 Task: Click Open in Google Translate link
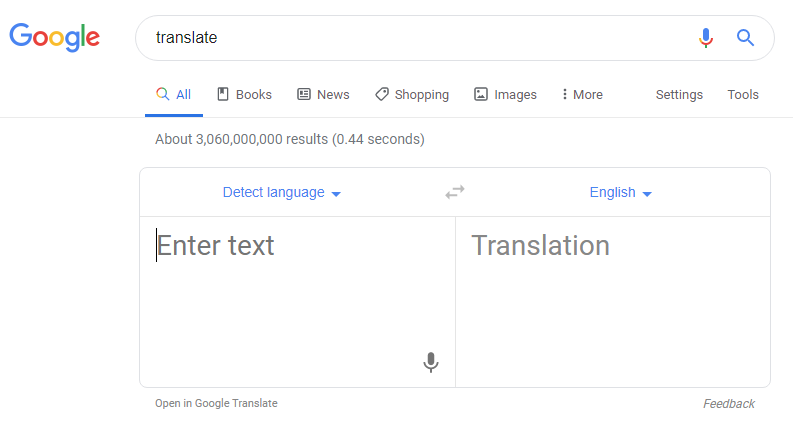click(x=216, y=403)
